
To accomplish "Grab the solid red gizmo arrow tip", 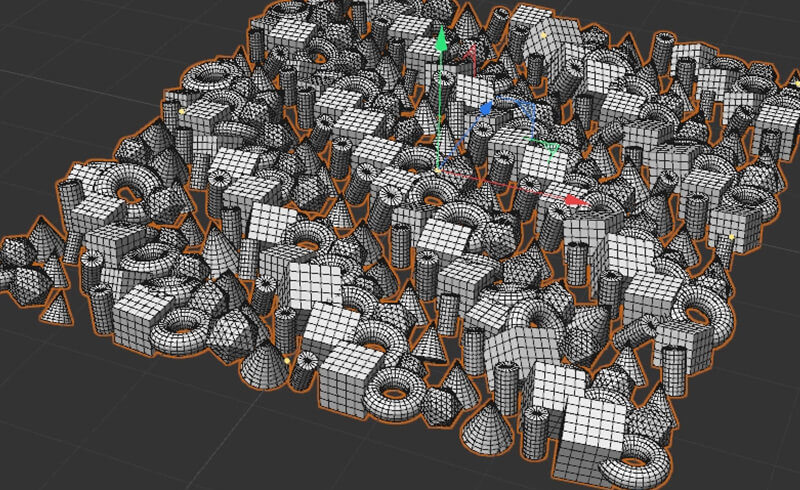I will coord(578,200).
